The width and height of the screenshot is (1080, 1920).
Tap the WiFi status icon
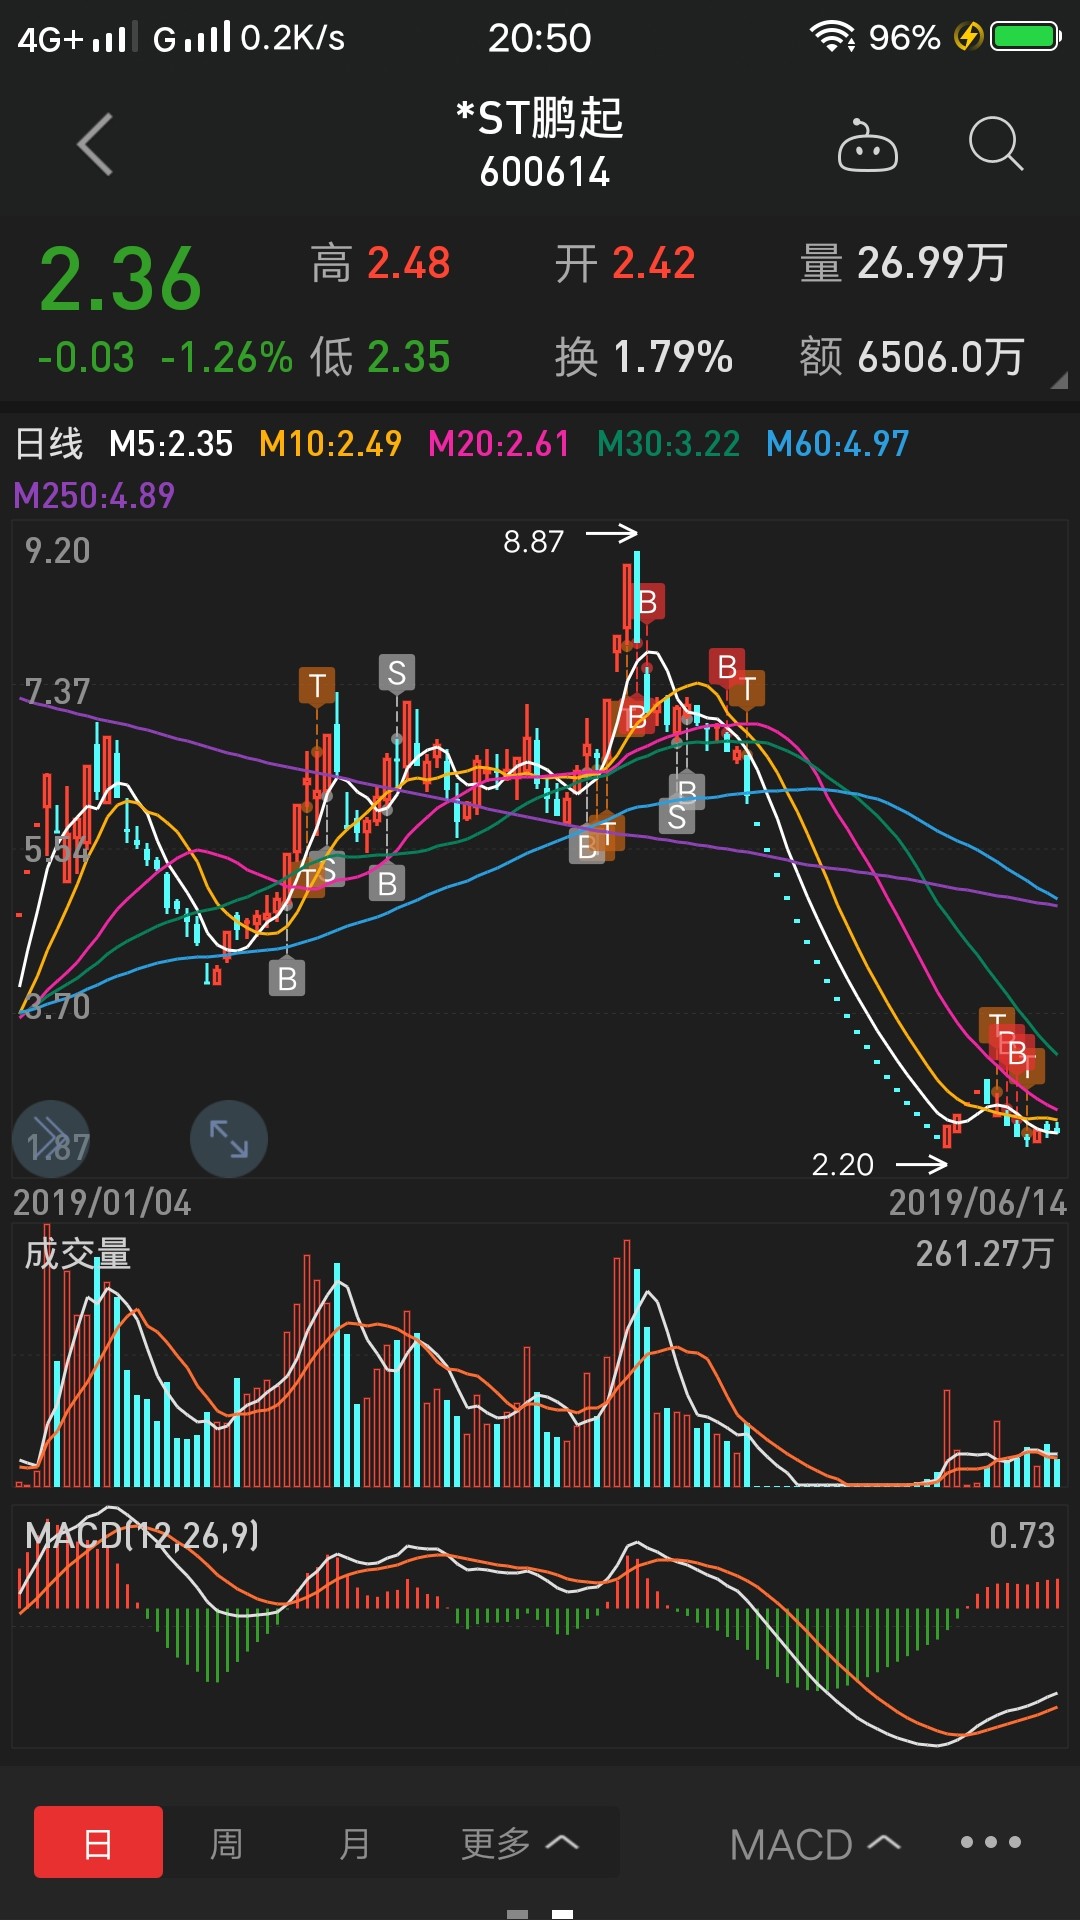pyautogui.click(x=832, y=37)
